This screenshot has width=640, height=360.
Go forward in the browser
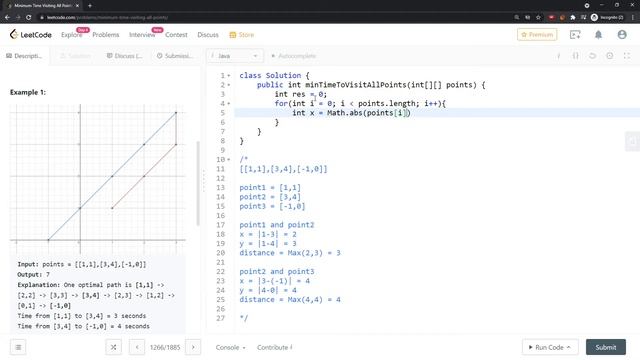[x=18, y=18]
